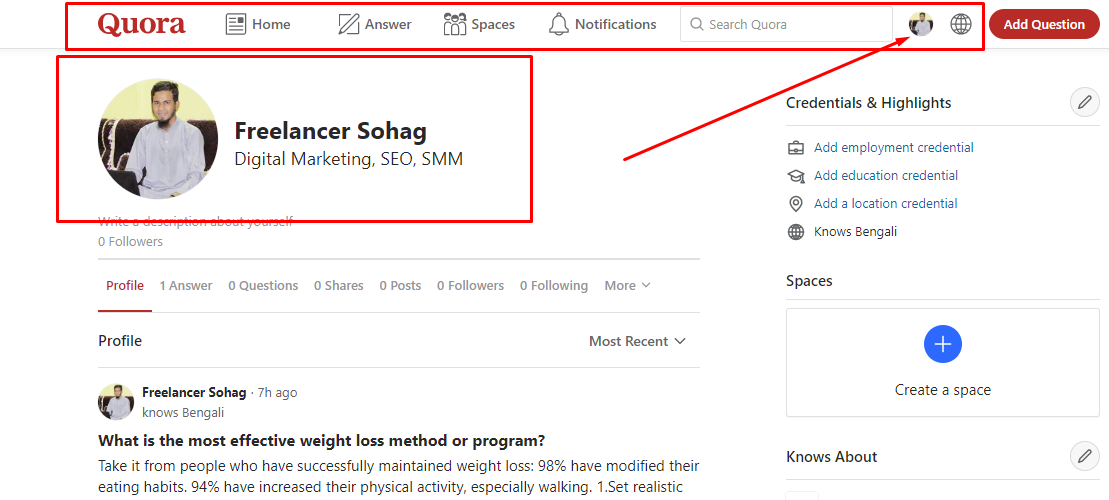Click Add education credential link
This screenshot has width=1109, height=500.
pyautogui.click(x=886, y=176)
